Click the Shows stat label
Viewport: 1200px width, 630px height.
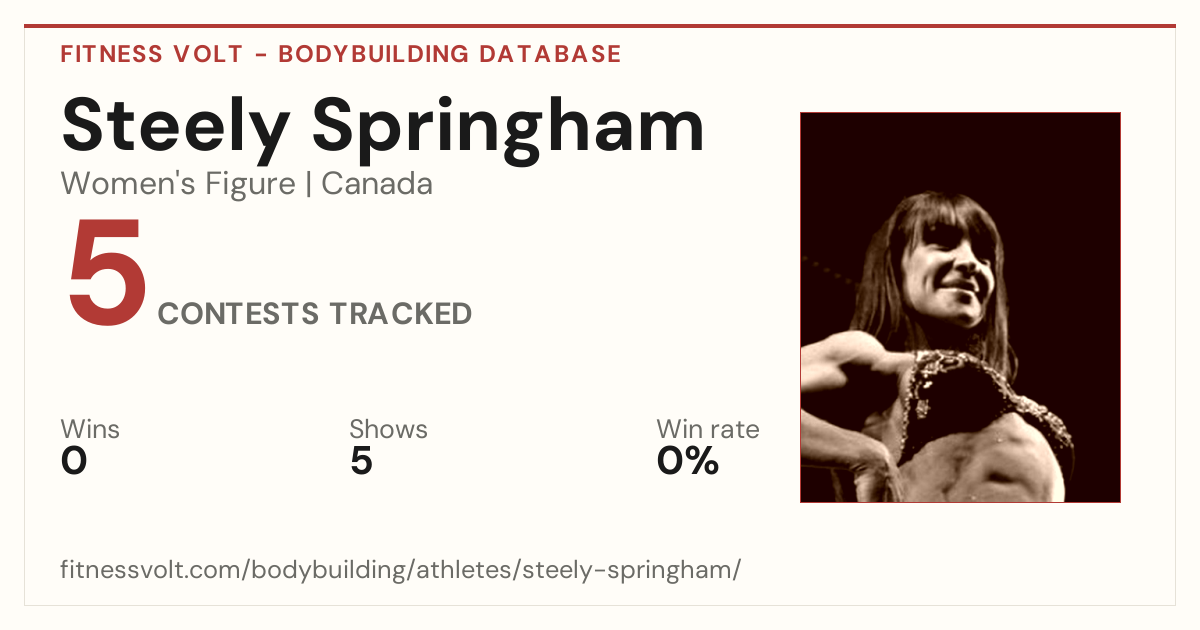click(388, 430)
